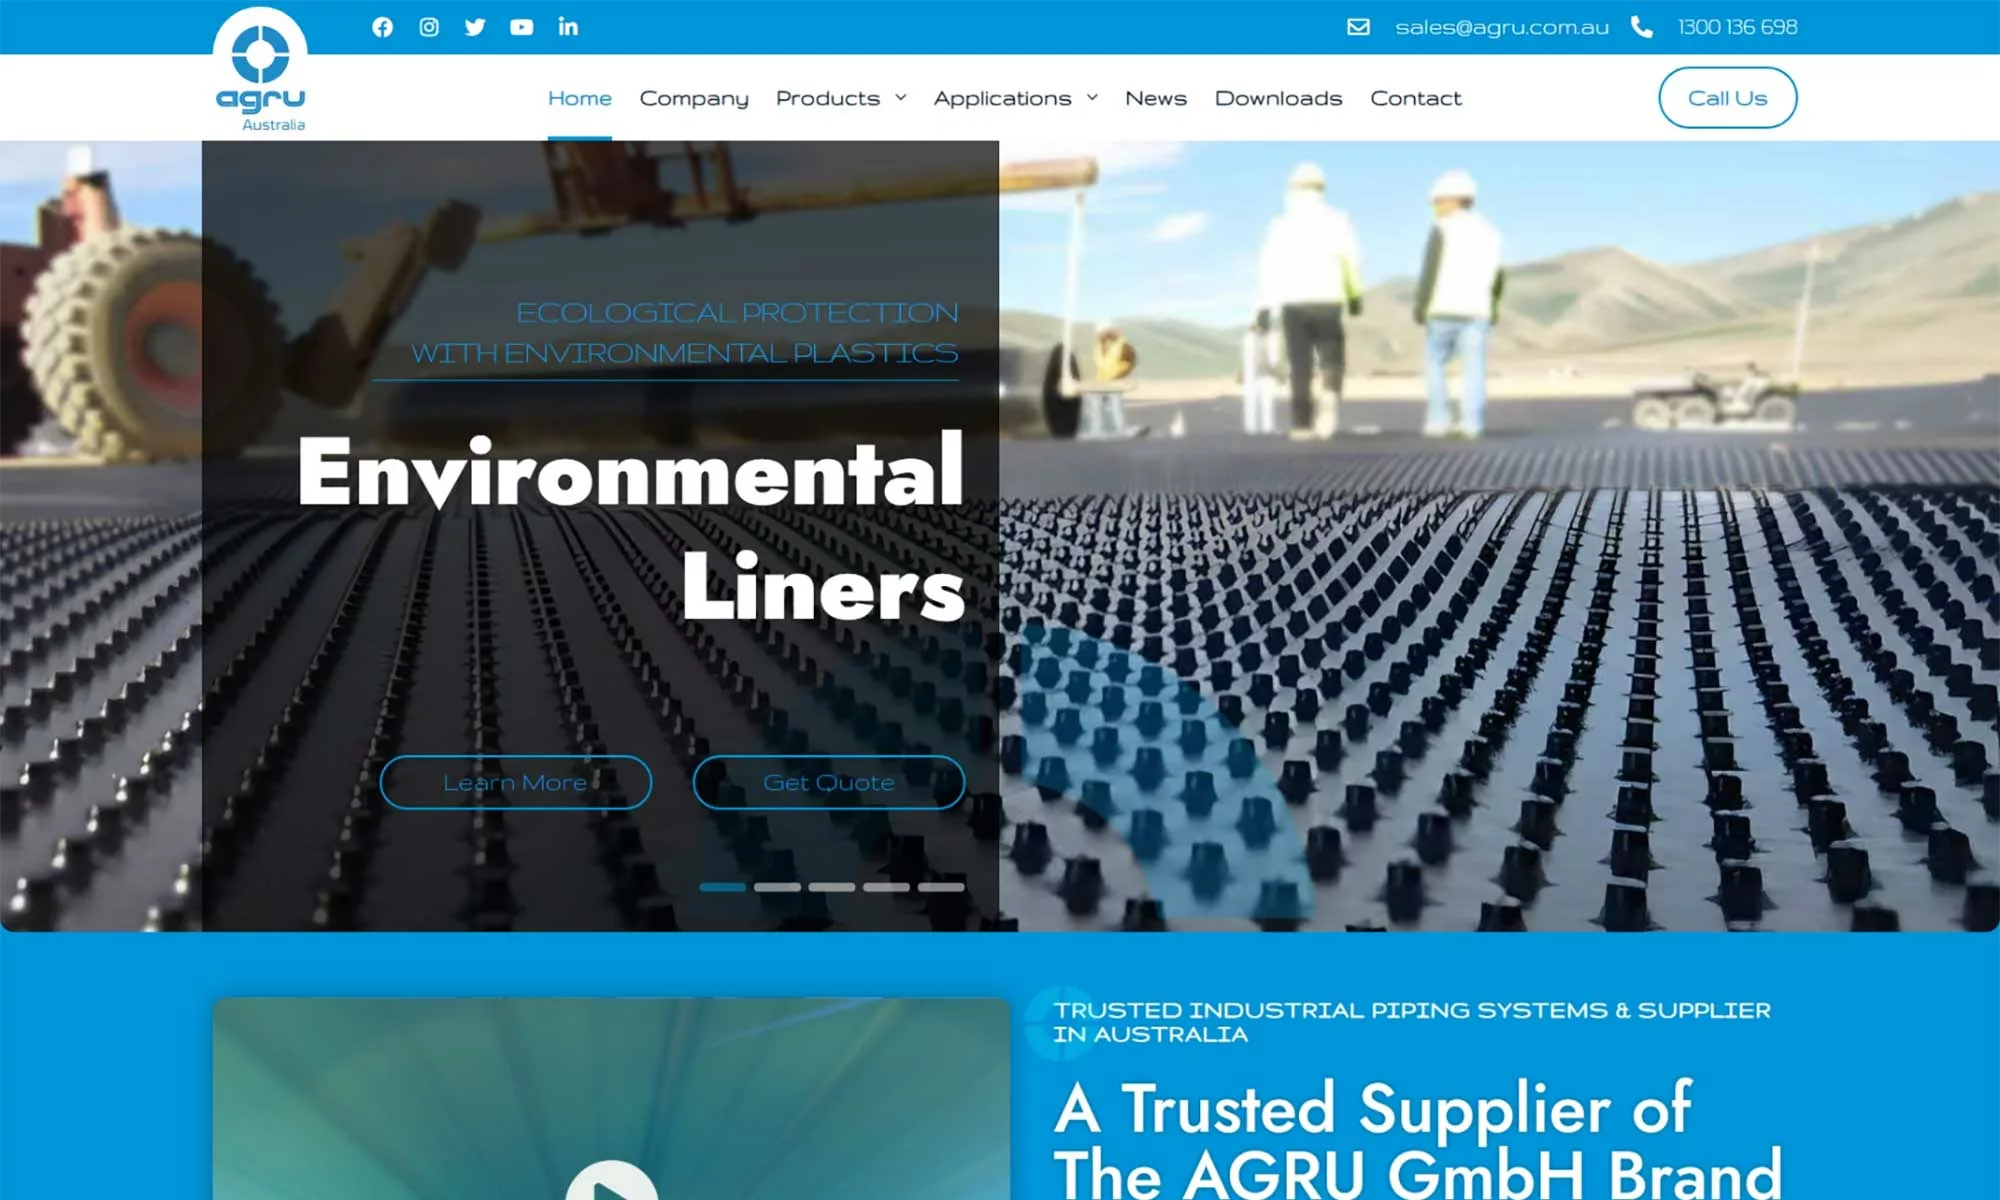Expand the Products dropdown chevron
The image size is (2000, 1200).
(x=901, y=98)
